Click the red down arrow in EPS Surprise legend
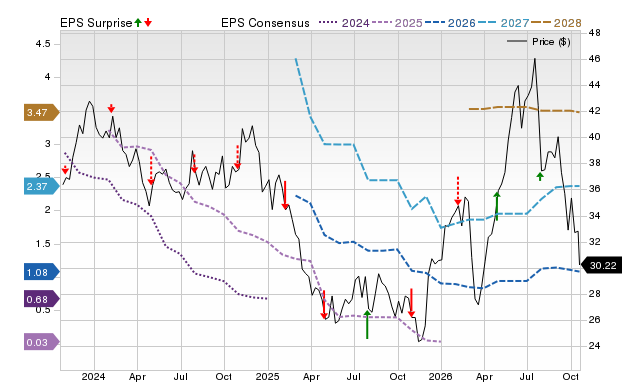640x382 pixels. 148,22
